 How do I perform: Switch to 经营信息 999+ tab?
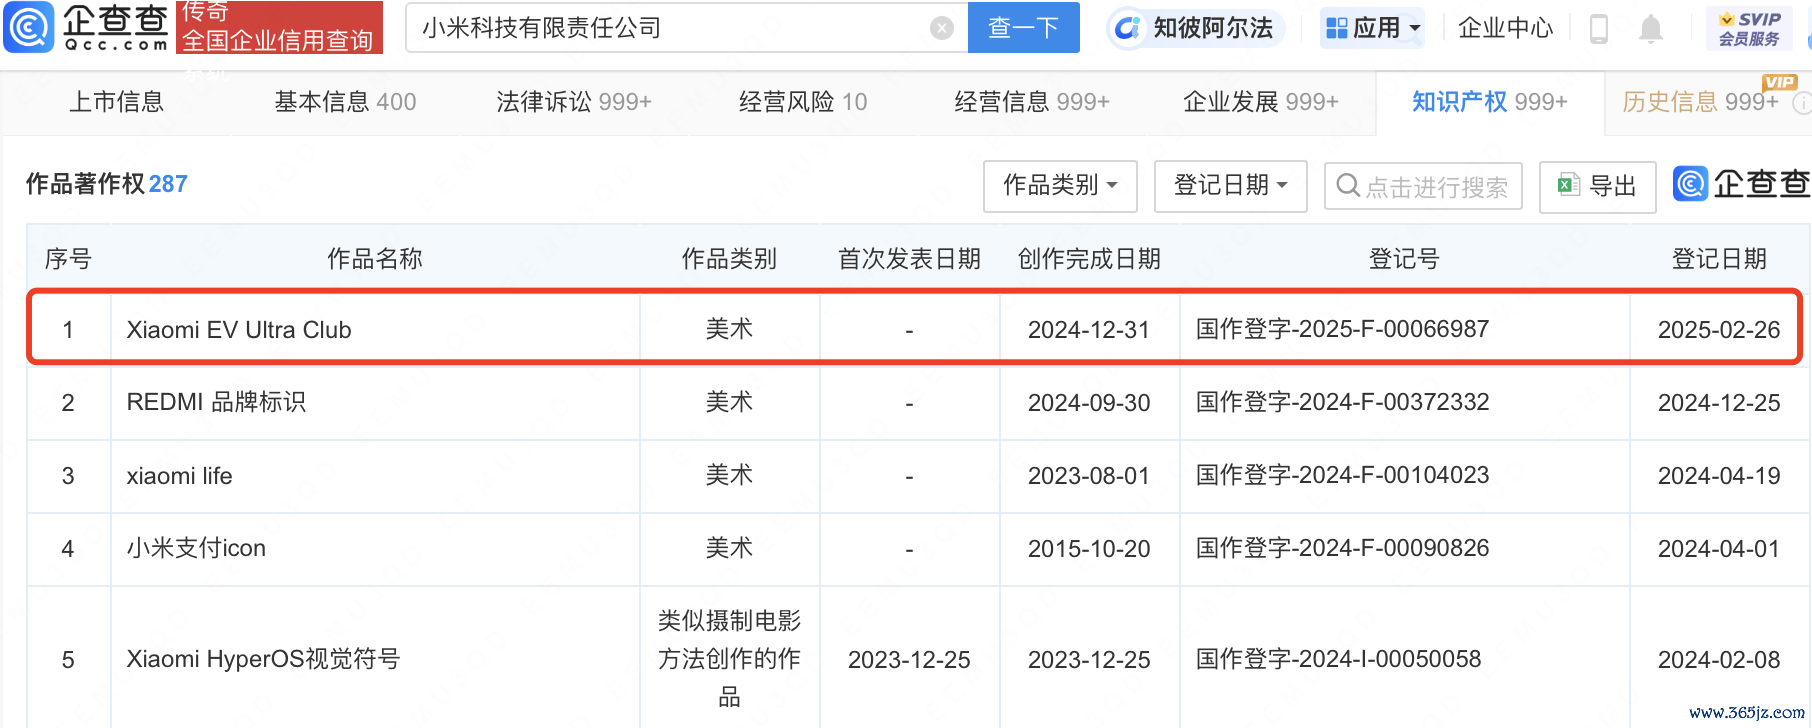(x=1032, y=102)
